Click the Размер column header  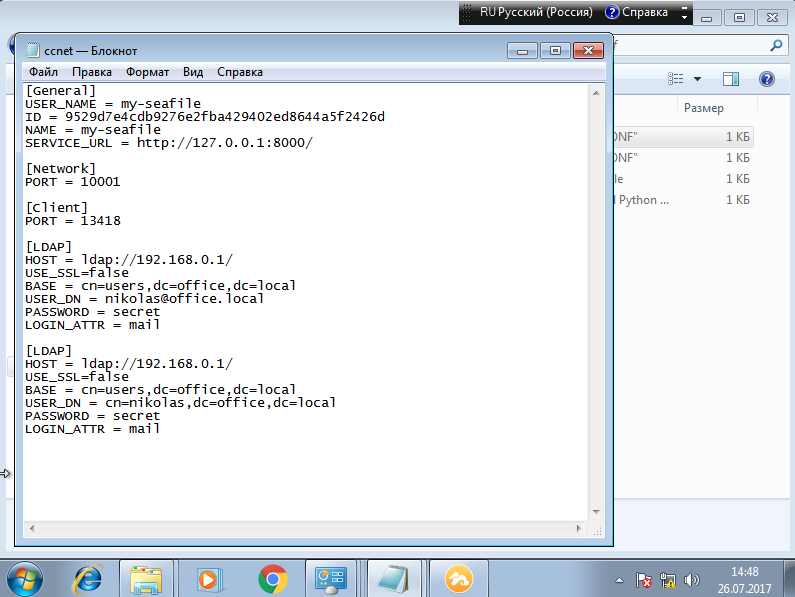click(x=703, y=108)
